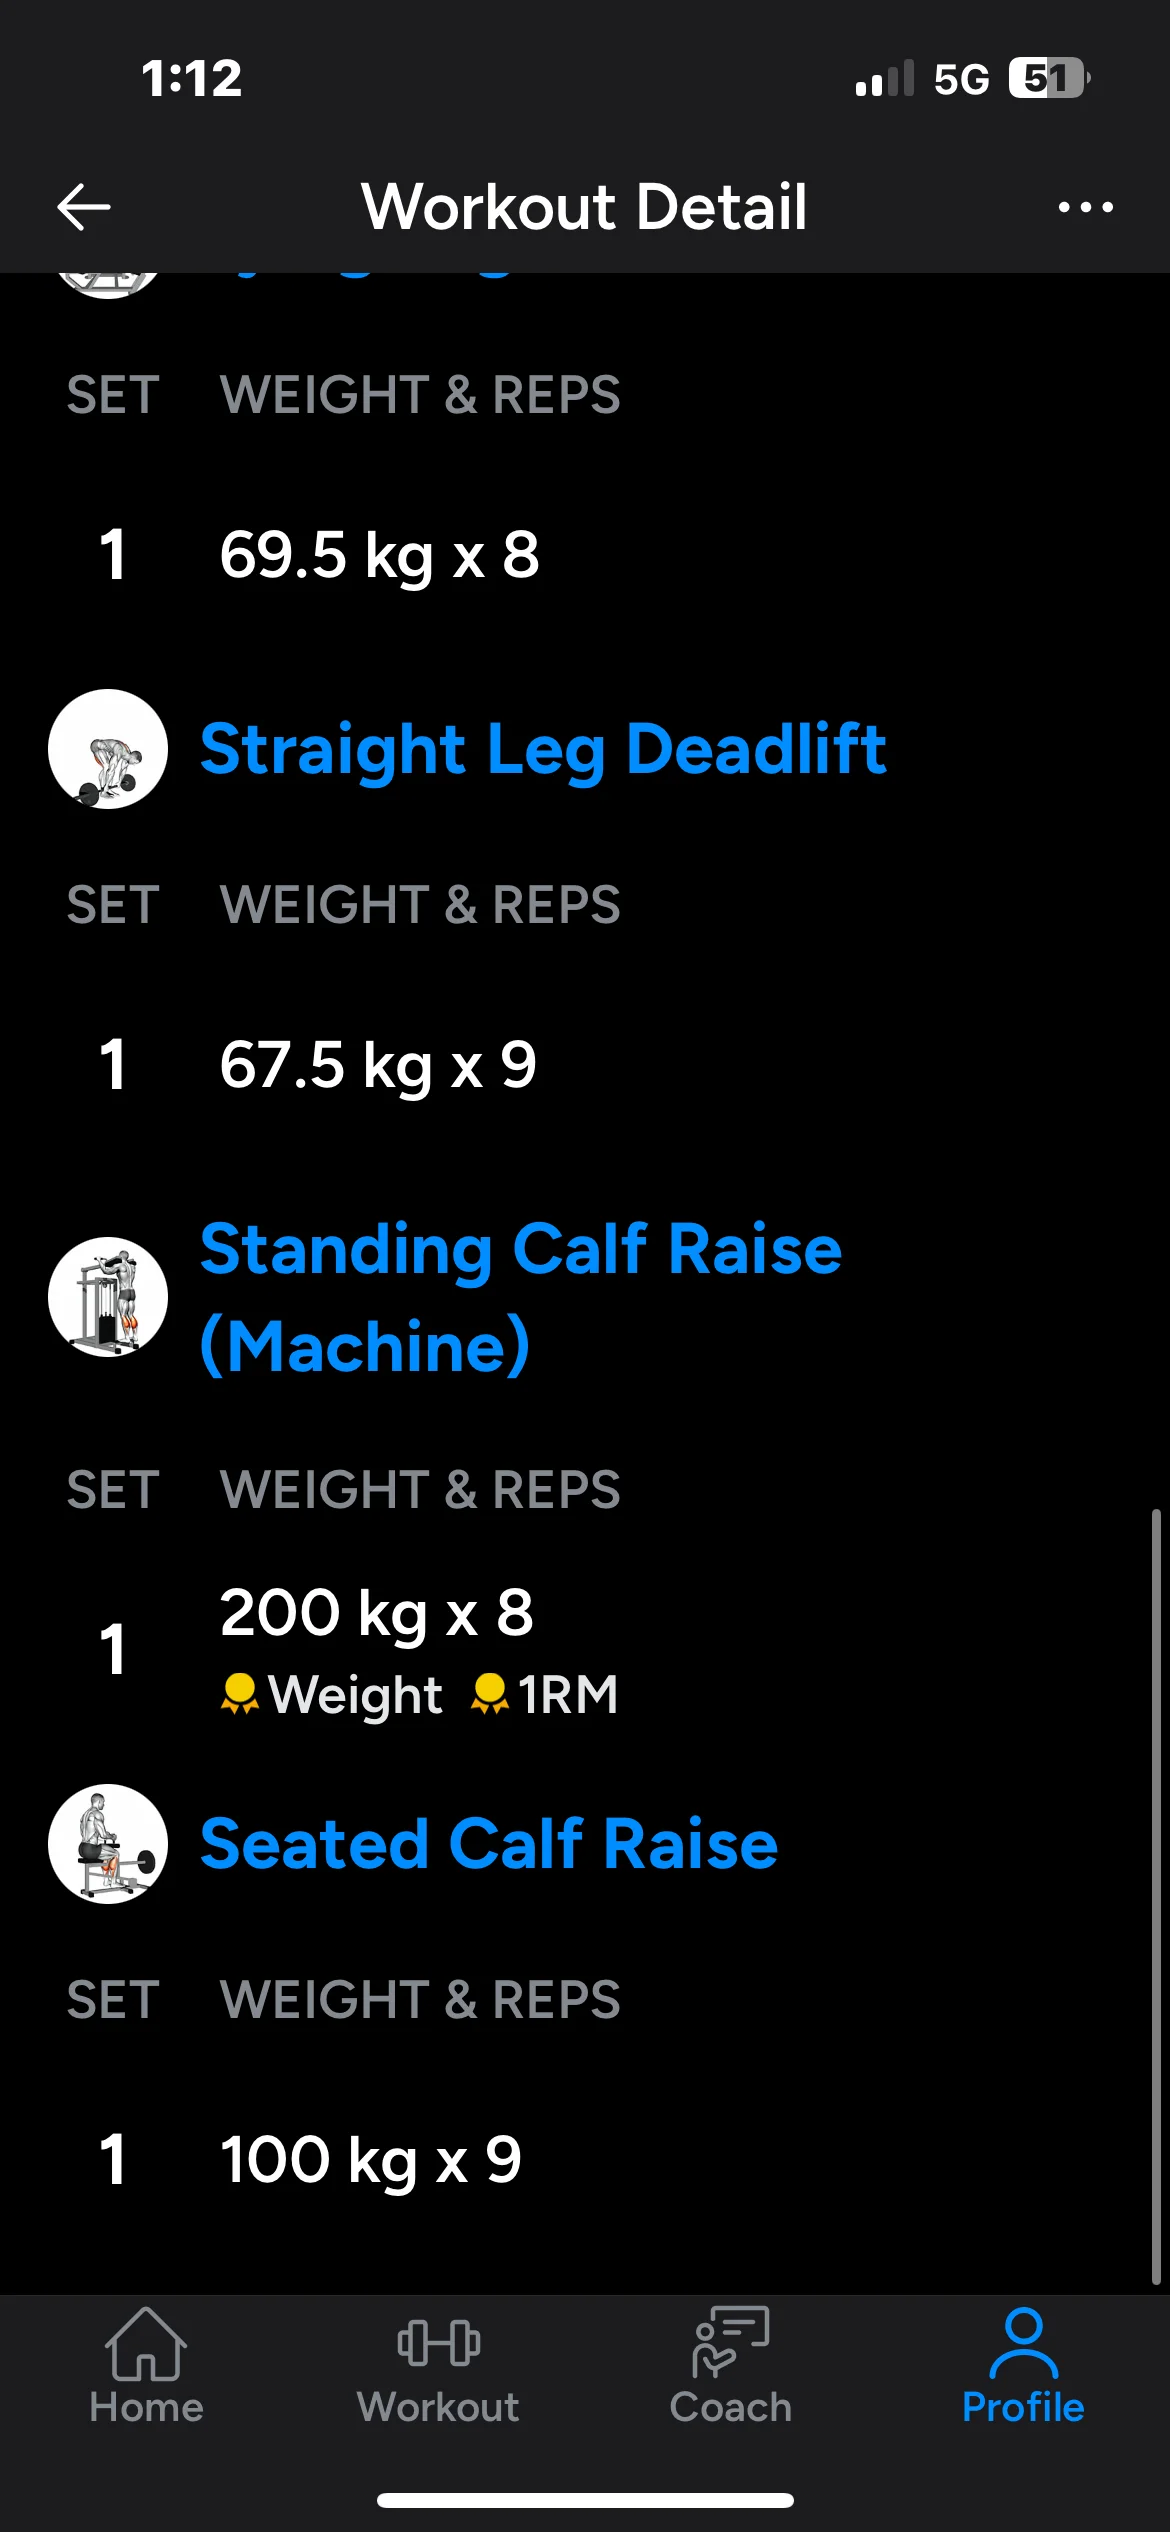Viewport: 1170px width, 2532px height.
Task: Switch to the Workout tab
Action: point(438,2366)
